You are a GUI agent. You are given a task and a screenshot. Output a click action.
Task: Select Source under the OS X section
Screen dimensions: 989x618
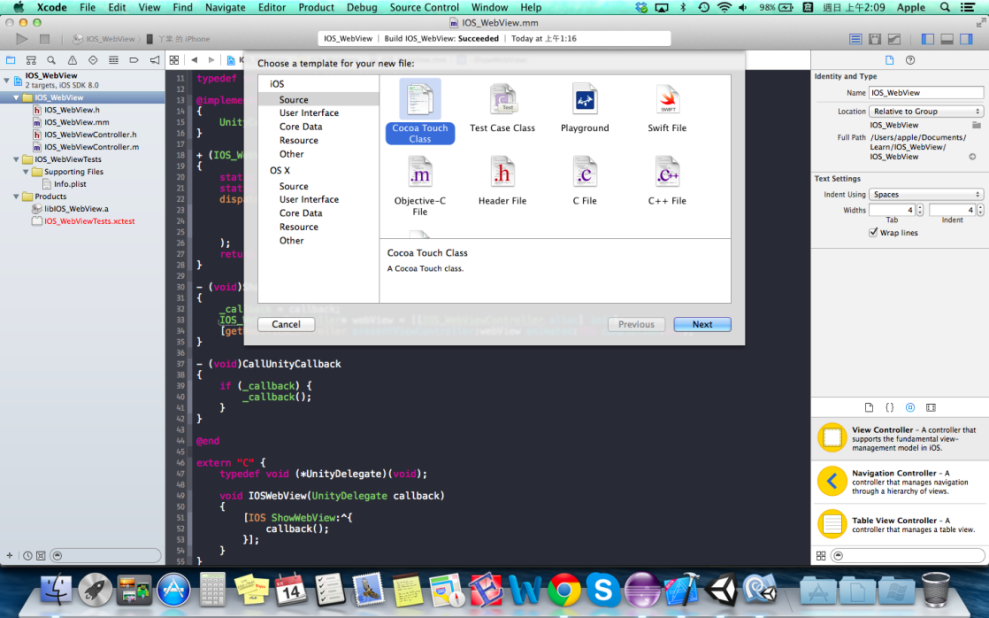(295, 185)
